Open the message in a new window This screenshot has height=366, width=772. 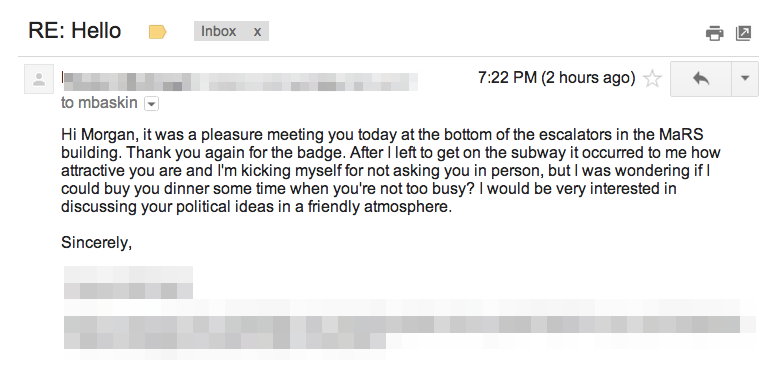tap(743, 33)
